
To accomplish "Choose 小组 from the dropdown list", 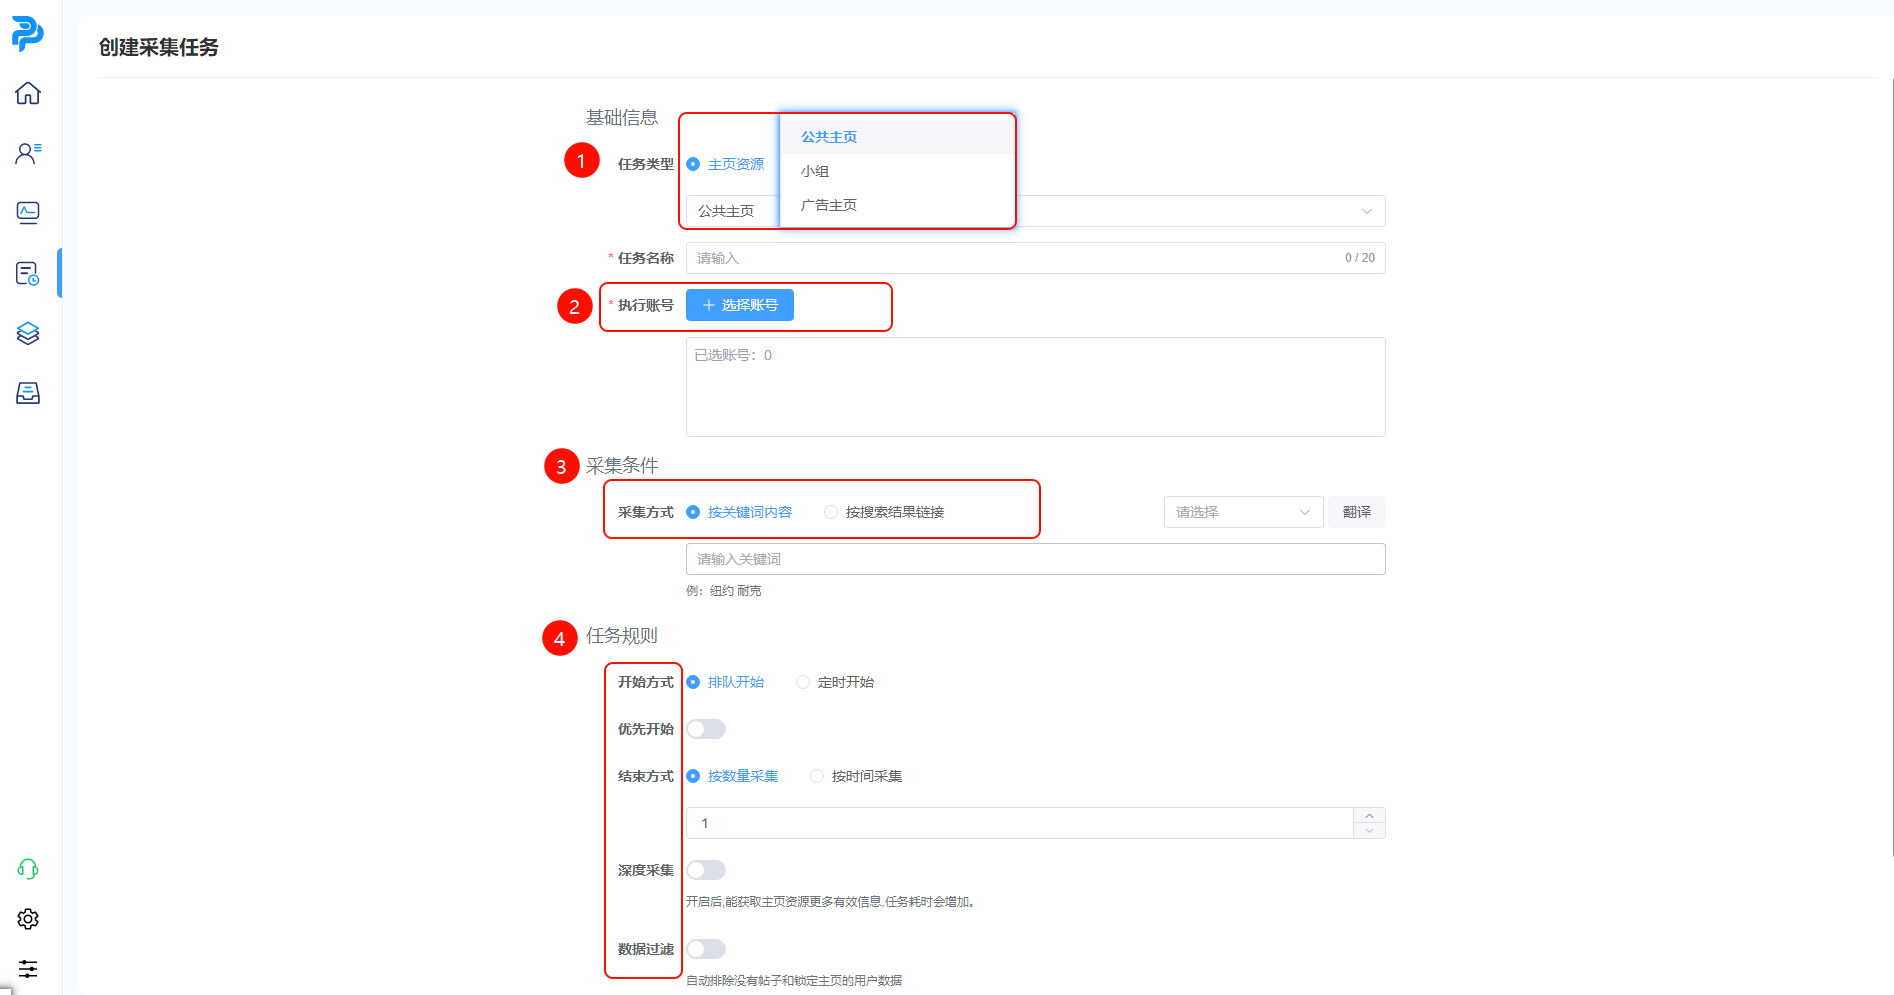I will (x=815, y=171).
